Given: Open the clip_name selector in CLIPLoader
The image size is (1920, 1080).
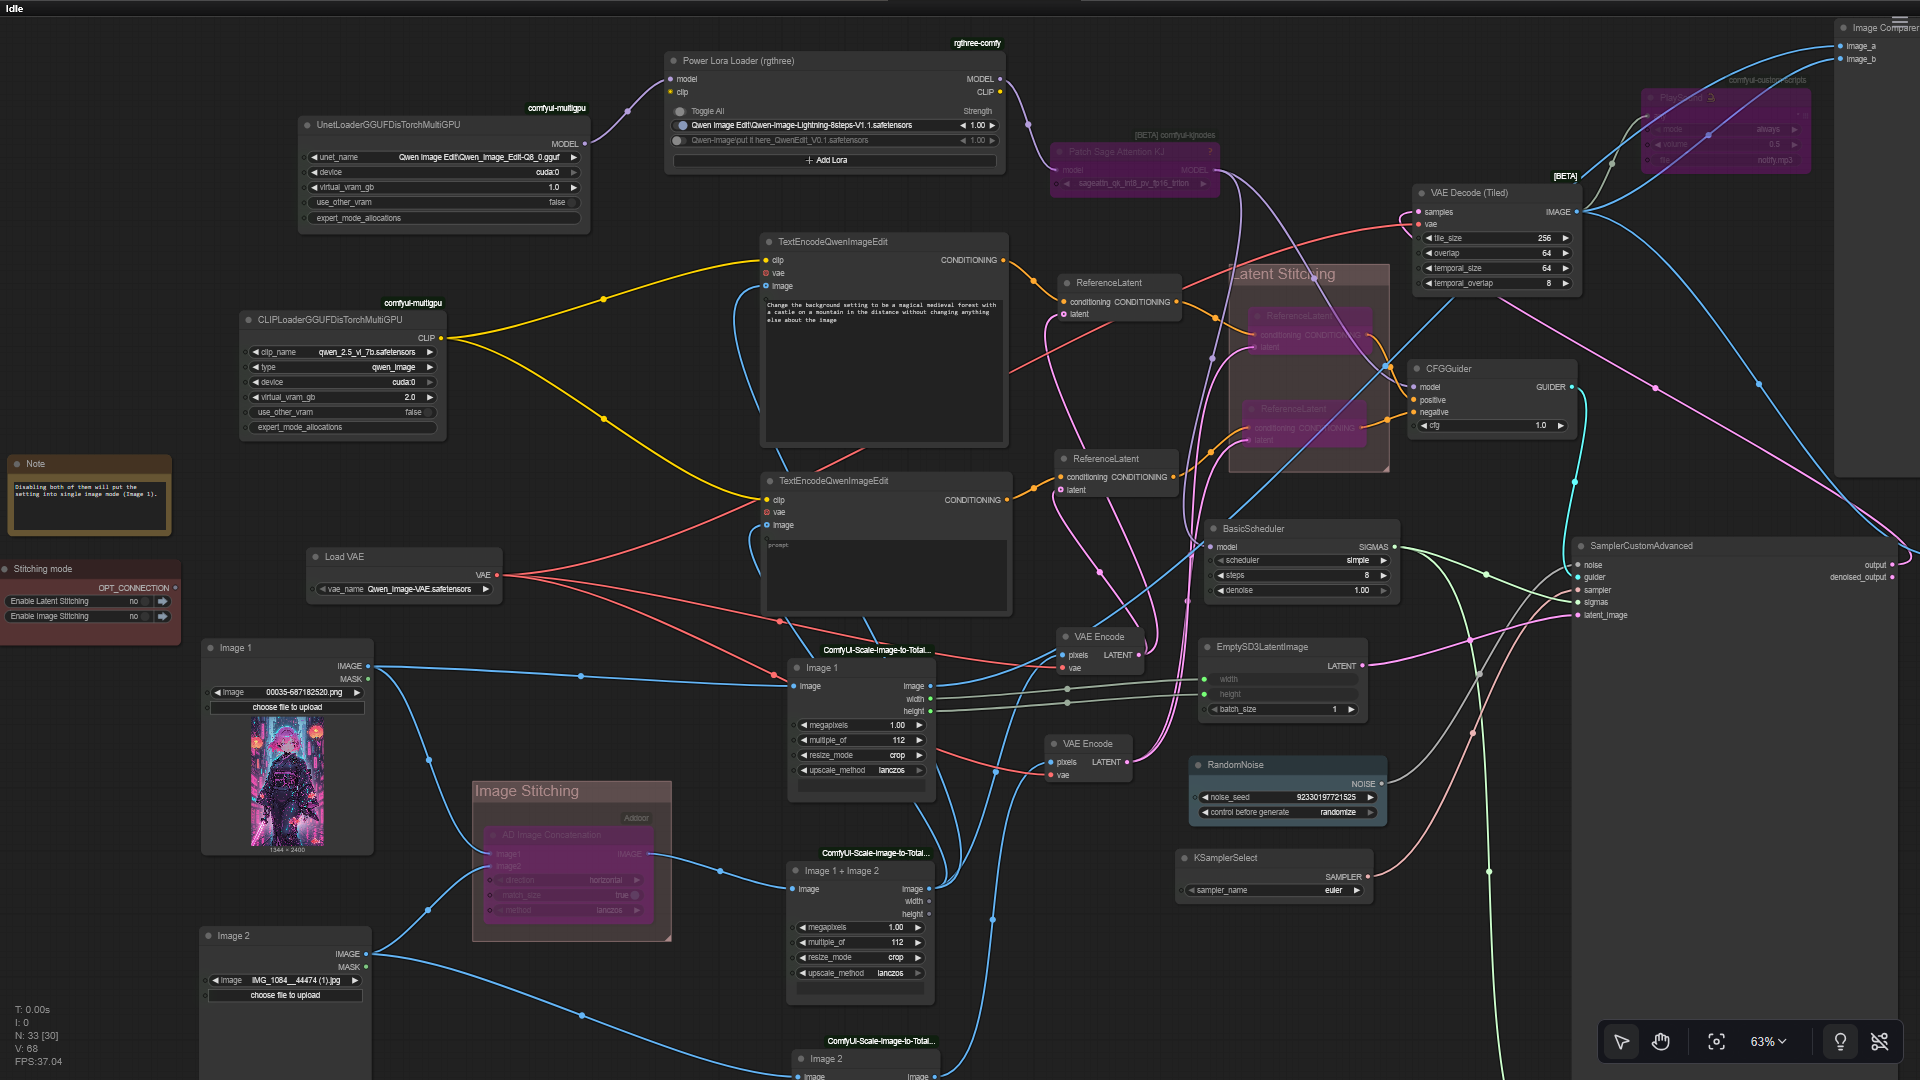Looking at the screenshot, I should 342,352.
